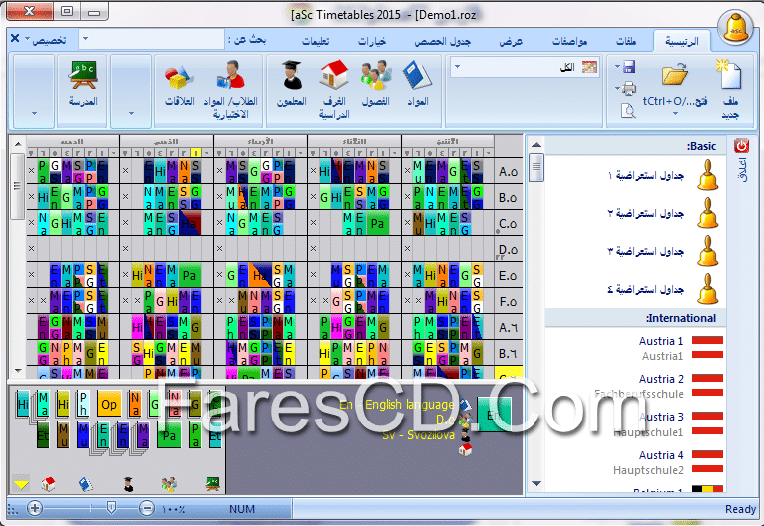
Task: Click the timetable vertical scrollbar up arrow
Action: [18, 144]
